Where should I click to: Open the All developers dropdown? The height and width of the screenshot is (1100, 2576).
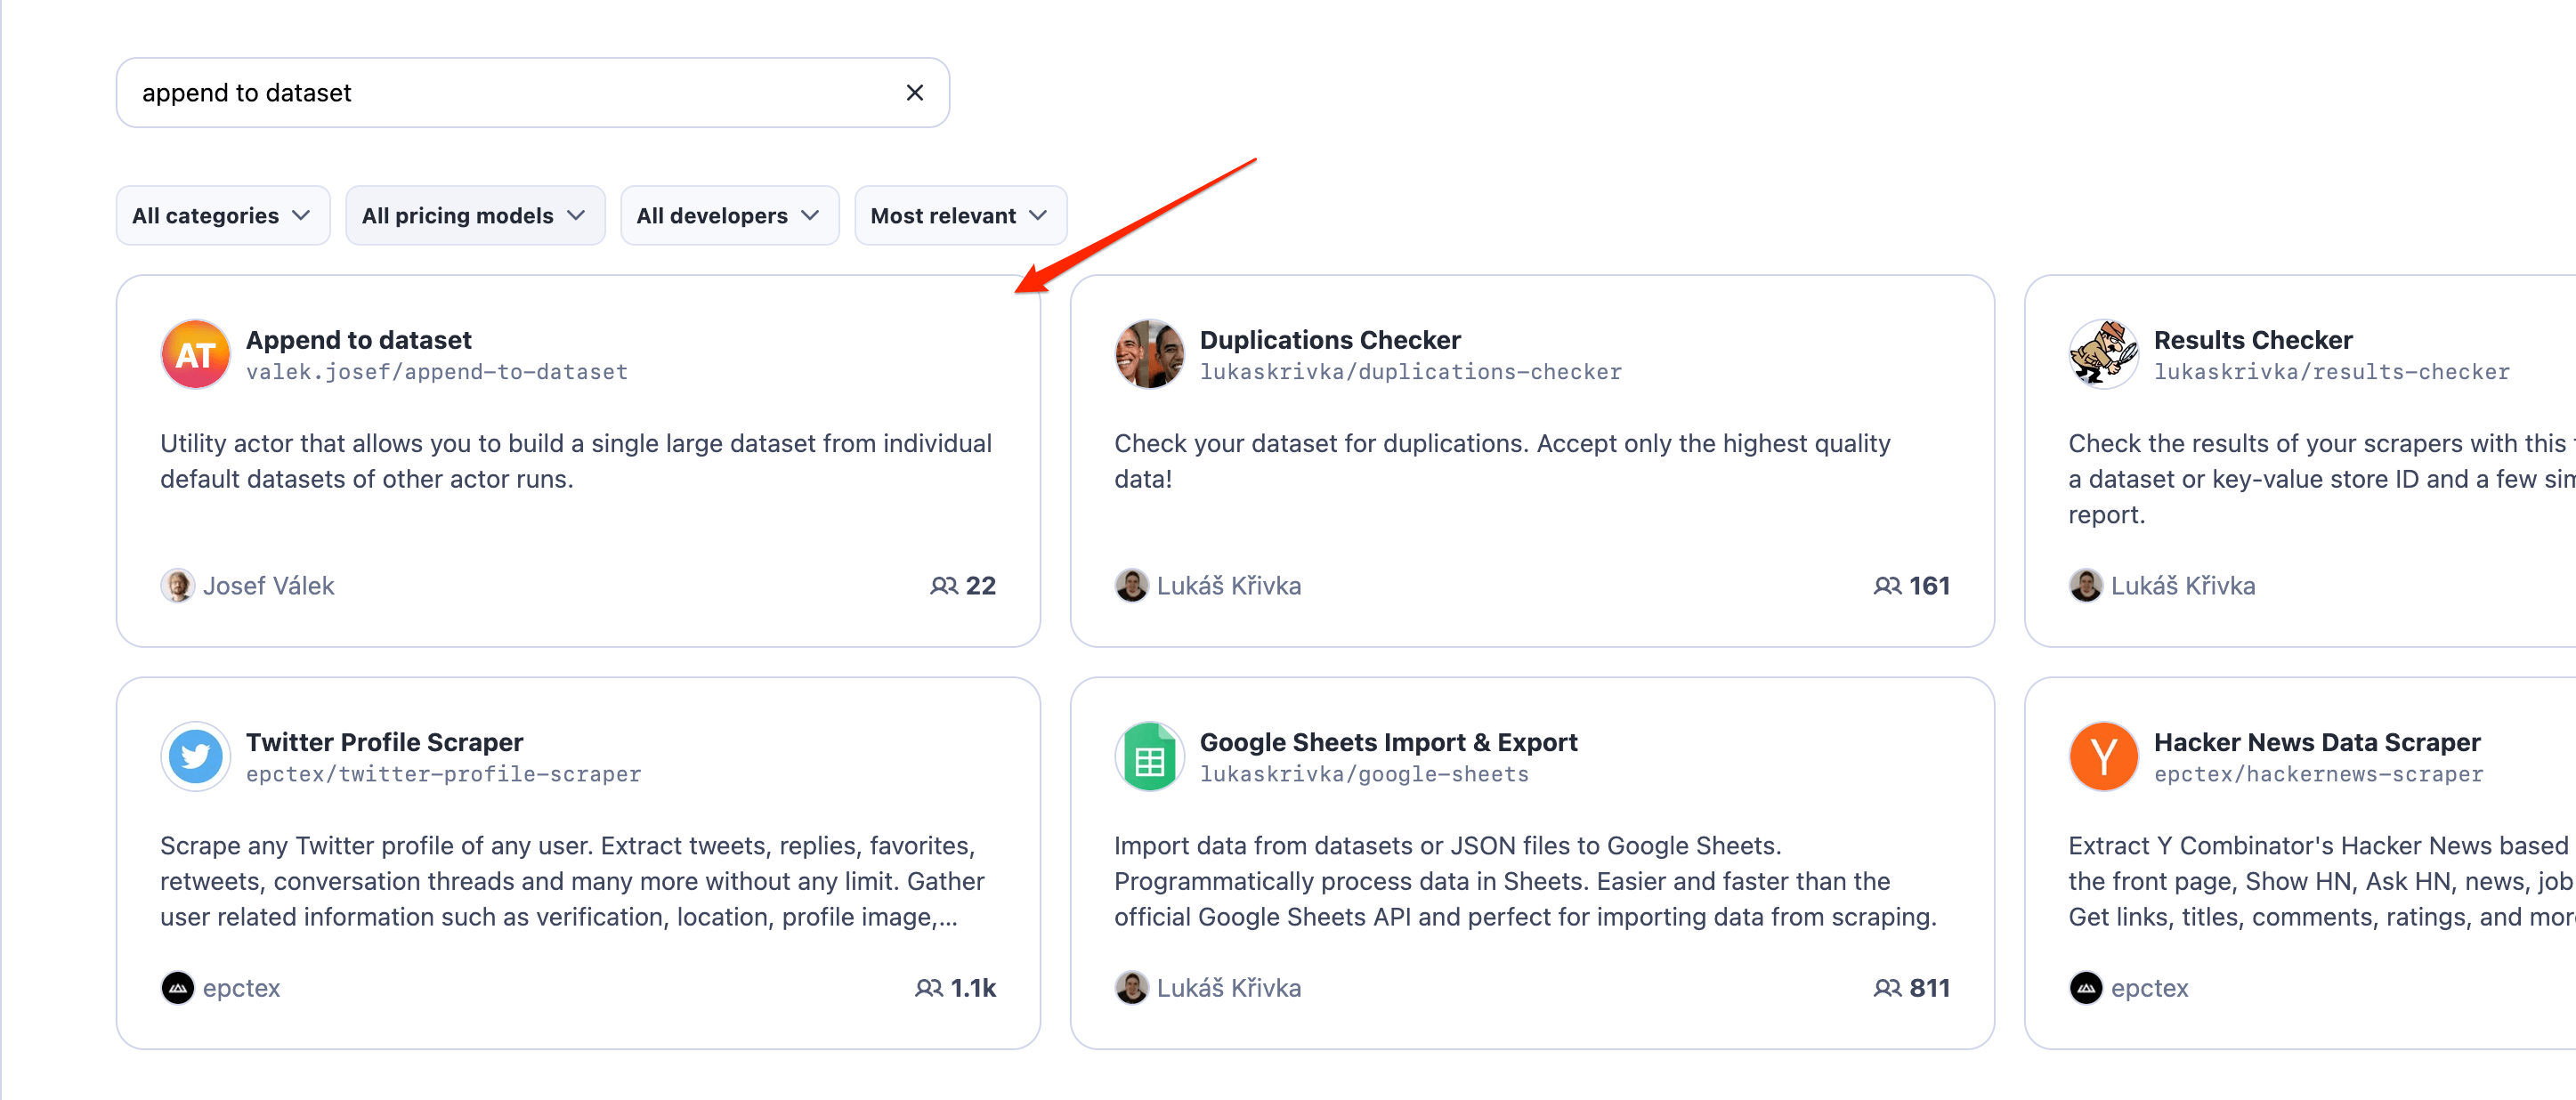click(x=729, y=215)
